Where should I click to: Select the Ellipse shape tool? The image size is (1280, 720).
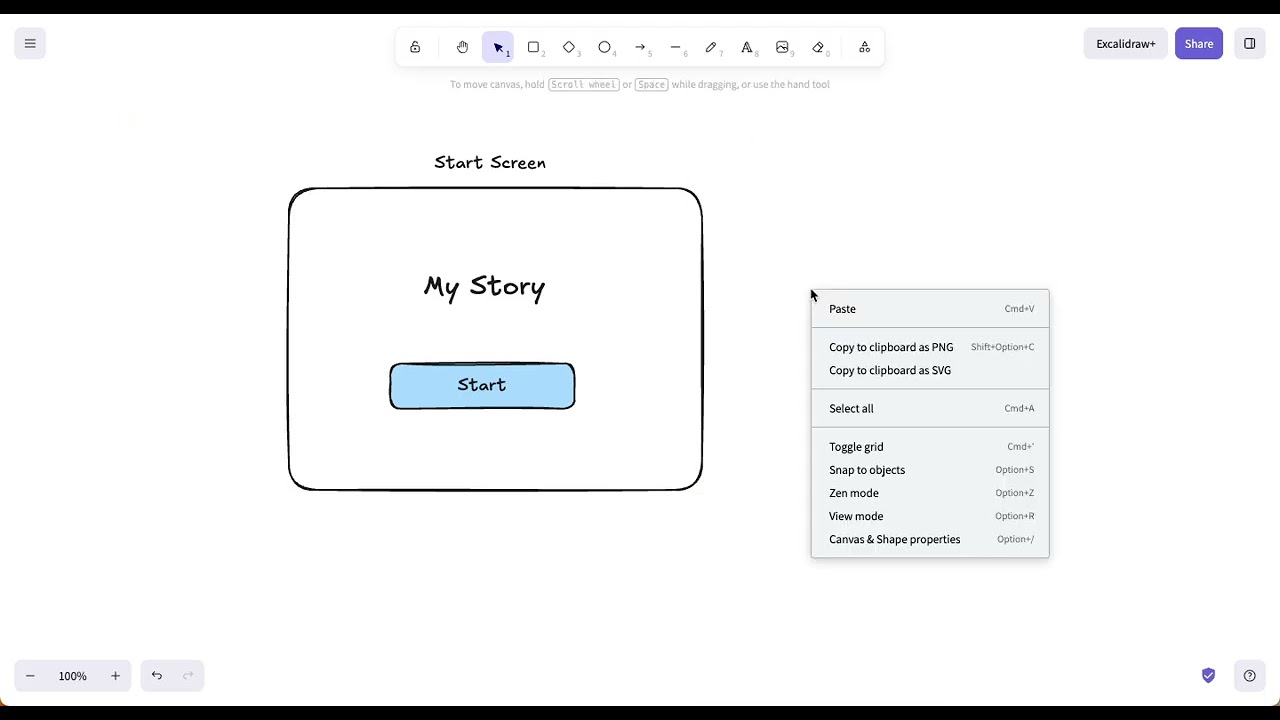605,47
